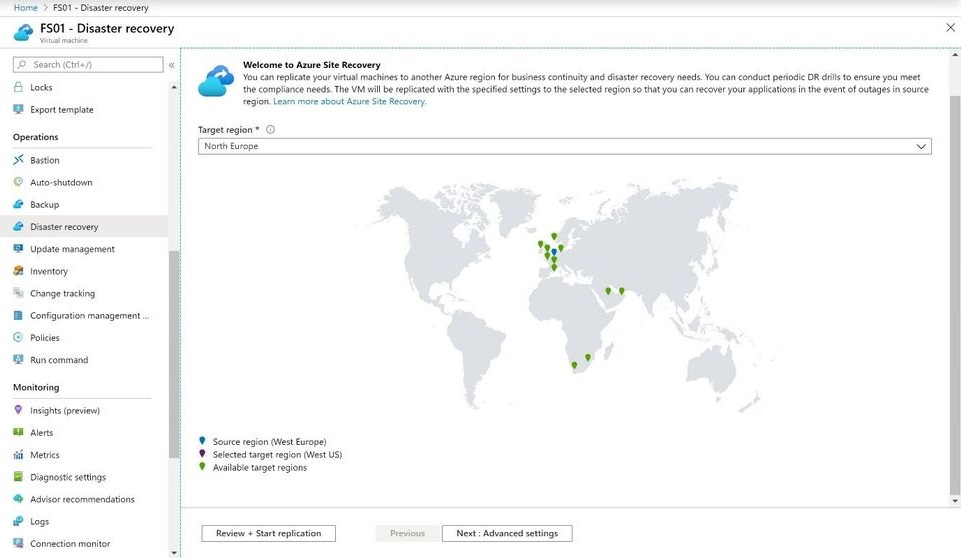The image size is (961, 558).
Task: Click Selected target region (West US) legend
Action: click(277, 454)
